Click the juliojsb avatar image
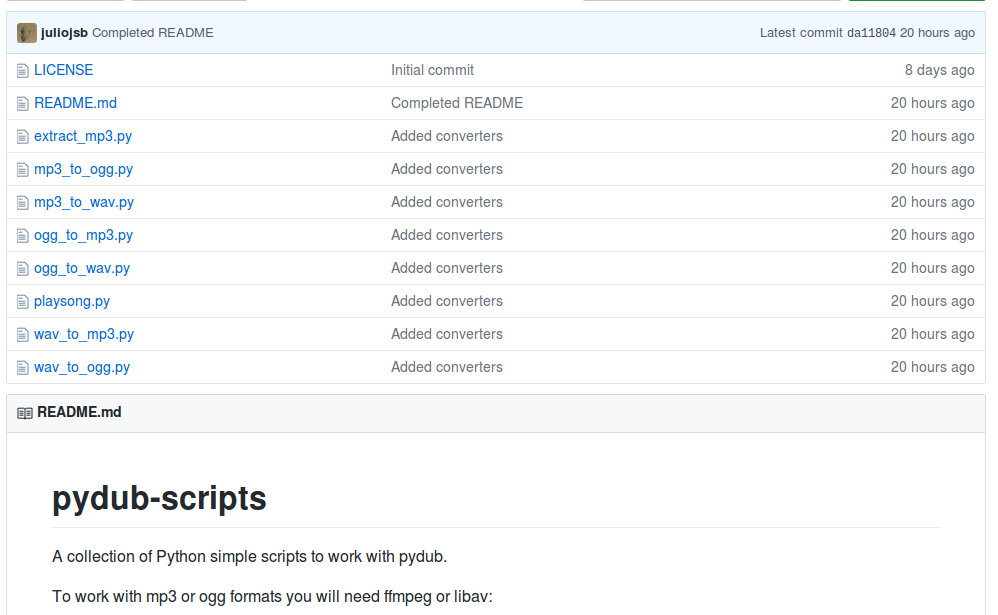Screen dimensions: 998x615 tap(27, 33)
